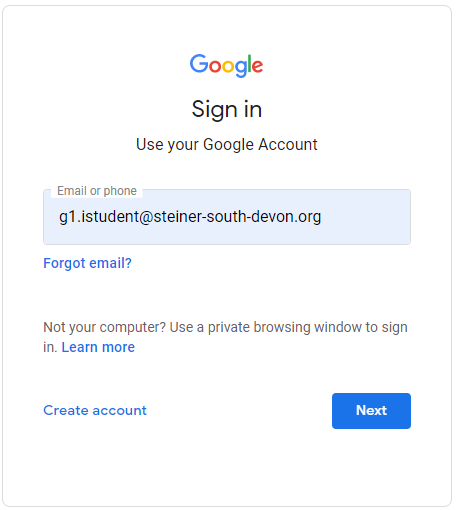Click the green letter l in logo
Image resolution: width=459 pixels, height=510 pixels.
(249, 63)
